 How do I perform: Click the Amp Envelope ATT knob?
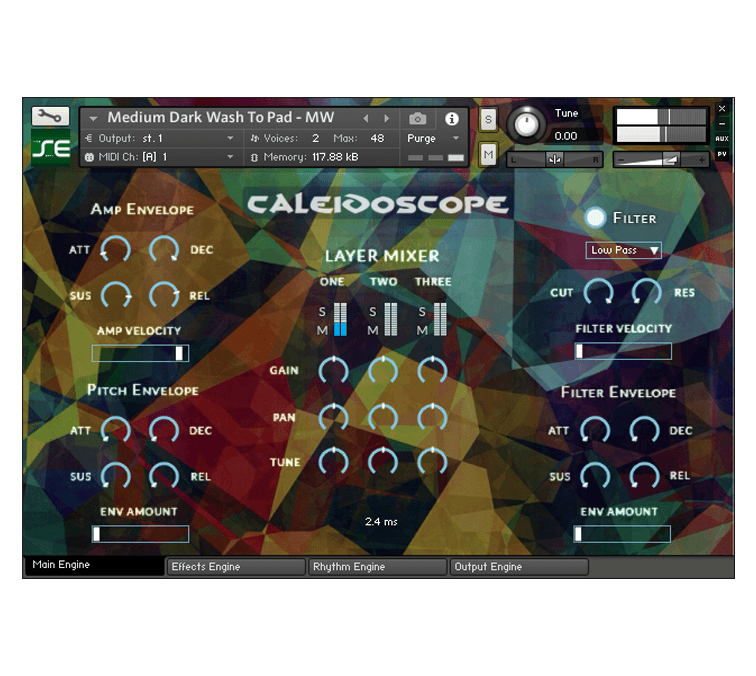pyautogui.click(x=116, y=250)
